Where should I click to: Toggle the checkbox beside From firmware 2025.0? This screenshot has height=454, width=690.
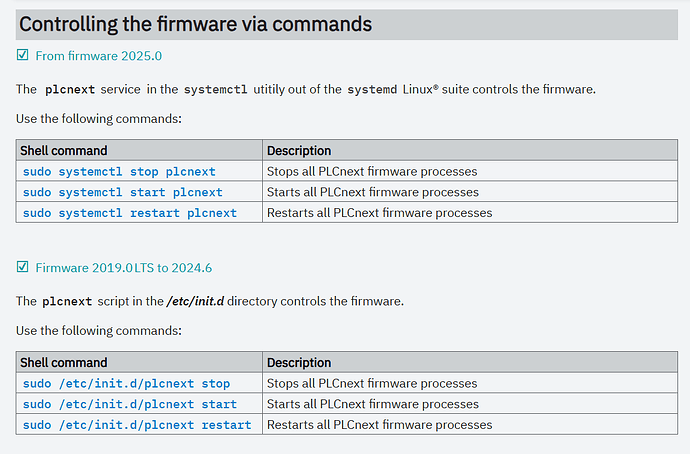23,56
